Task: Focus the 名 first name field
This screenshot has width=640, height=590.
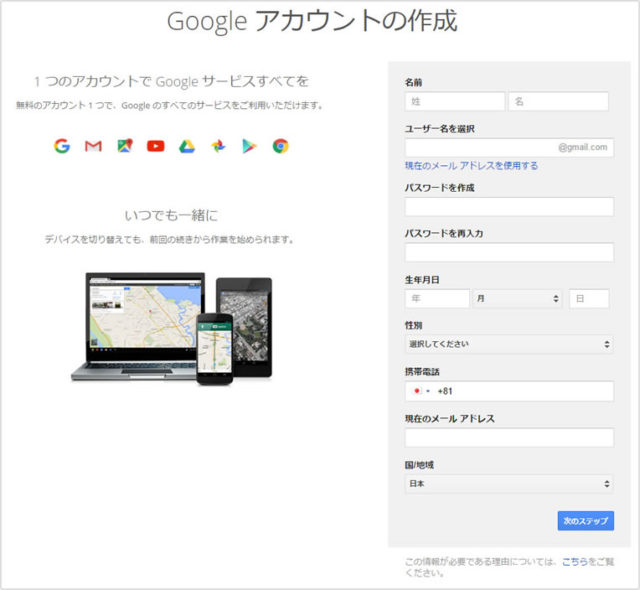Action: pos(558,101)
